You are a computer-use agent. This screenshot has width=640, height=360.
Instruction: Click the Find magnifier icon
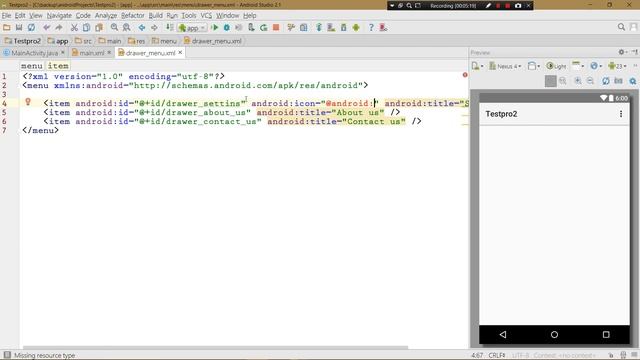pyautogui.click(x=114, y=27)
